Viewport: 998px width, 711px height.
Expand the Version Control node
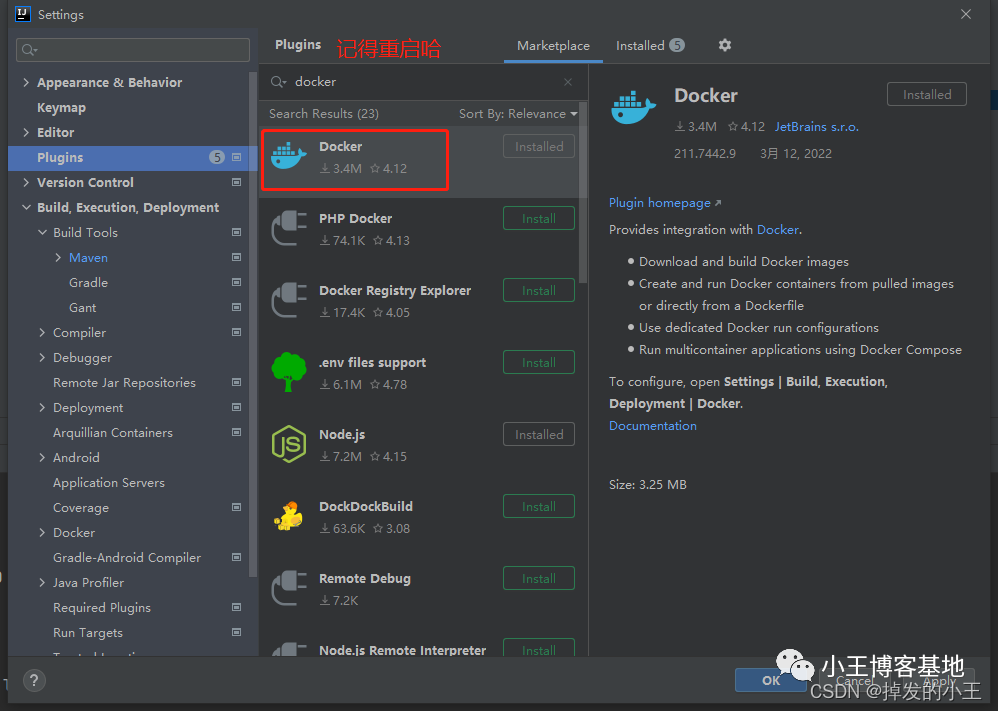pyautogui.click(x=26, y=182)
